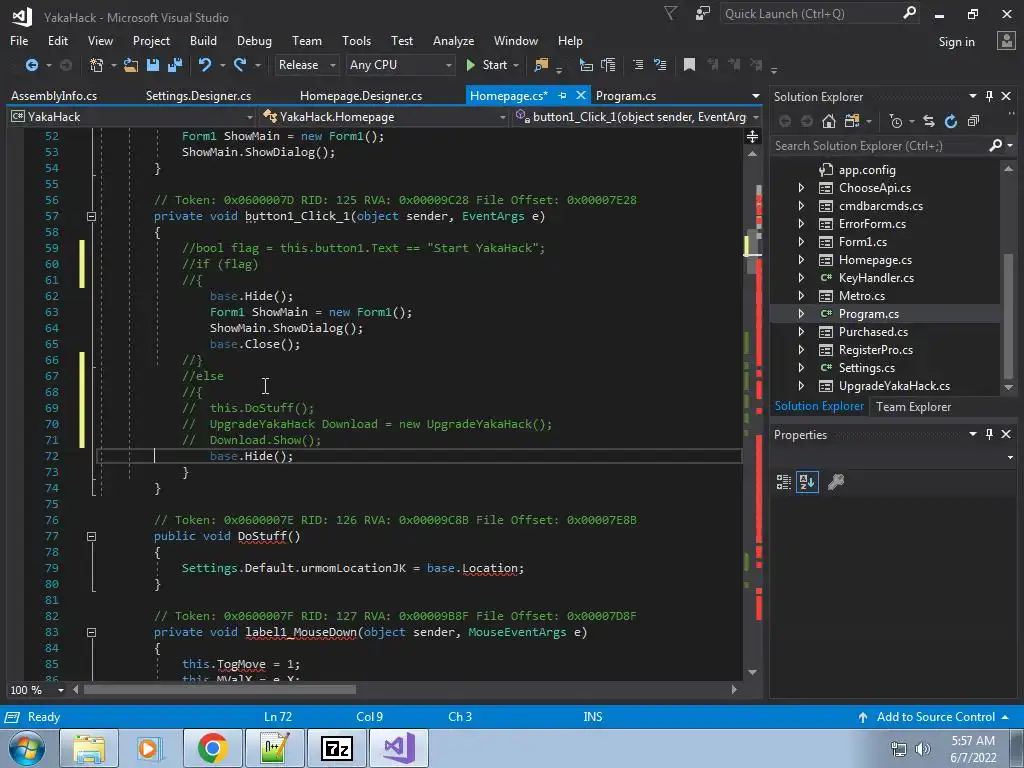Start debugging with the green Start button
The height and width of the screenshot is (768, 1024).
(487, 65)
